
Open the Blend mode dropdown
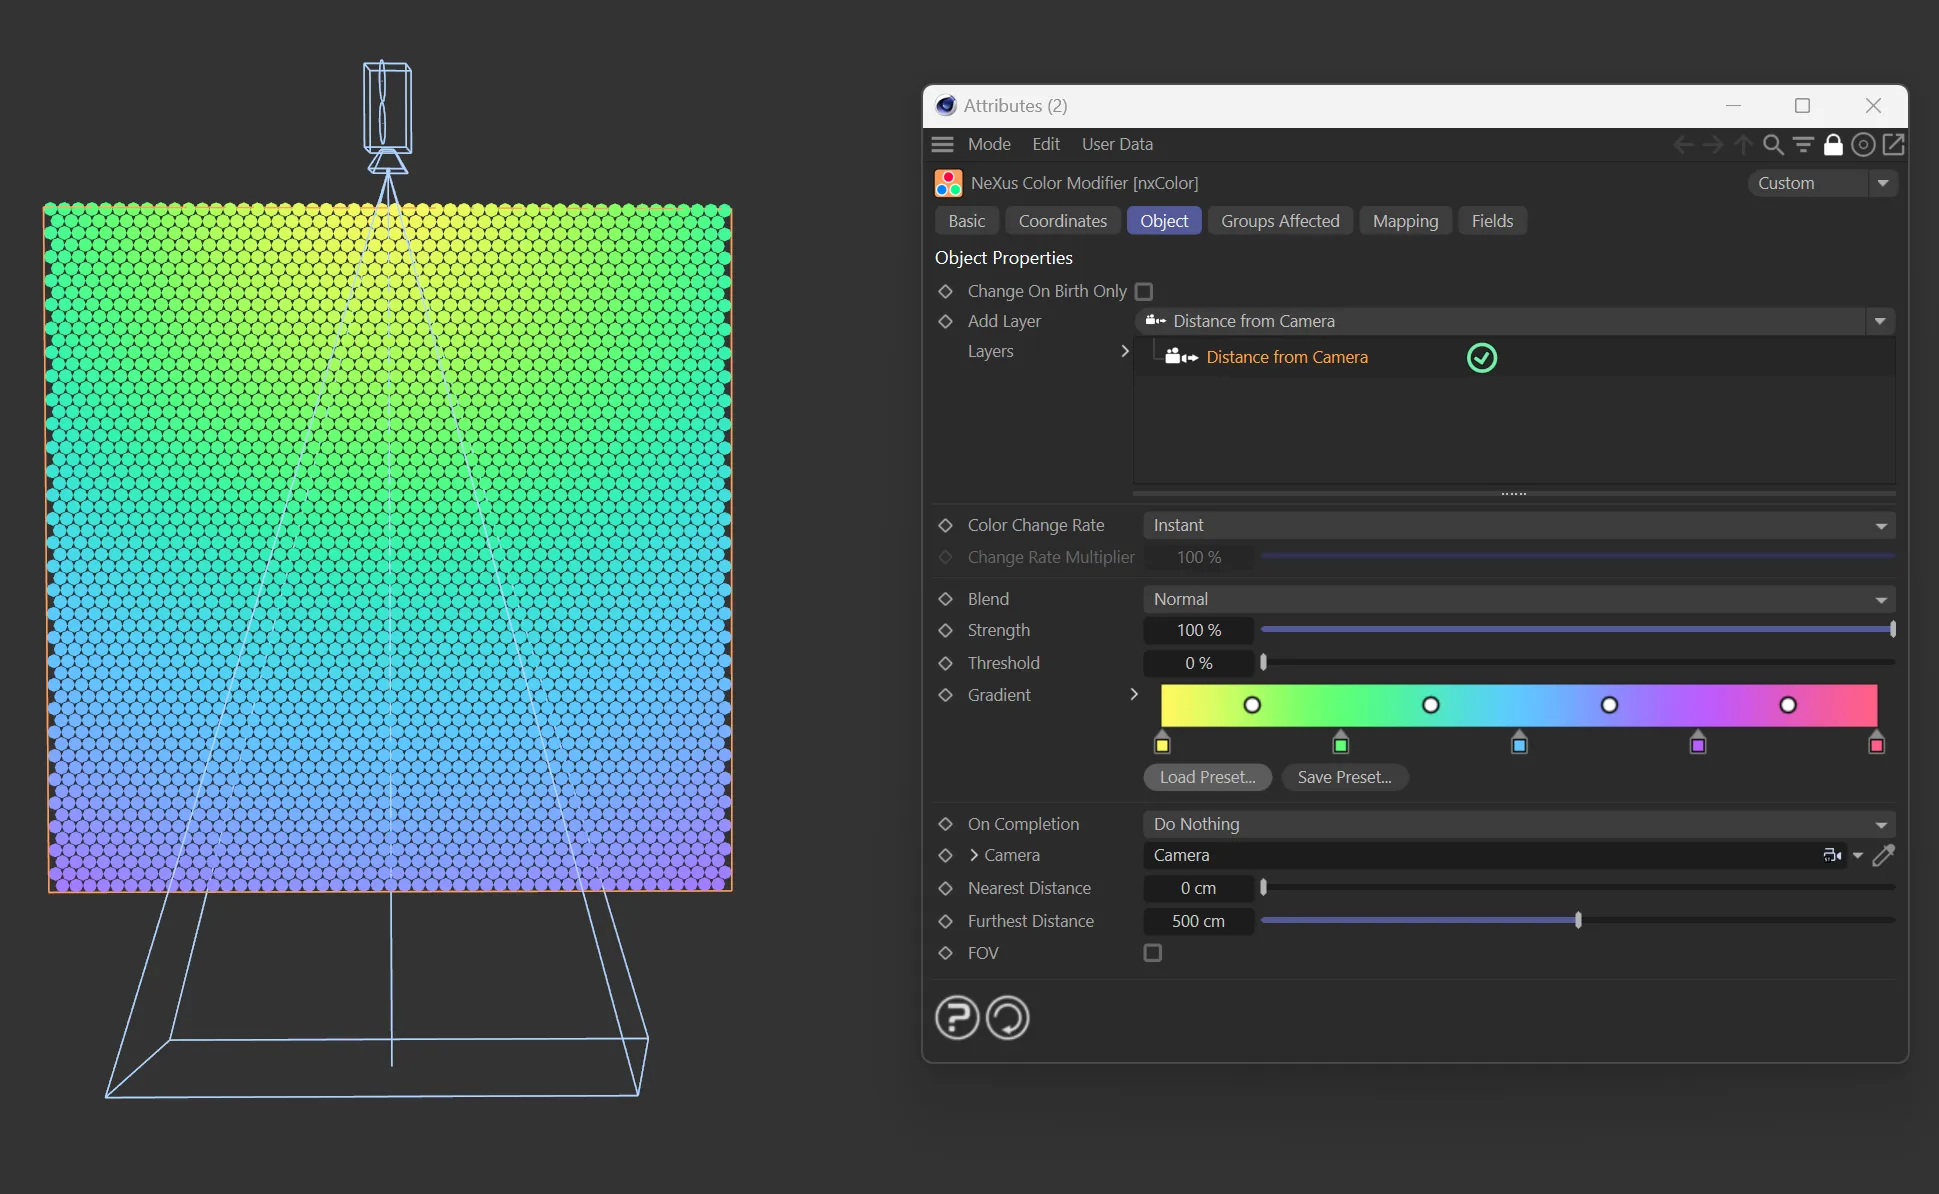[1518, 599]
